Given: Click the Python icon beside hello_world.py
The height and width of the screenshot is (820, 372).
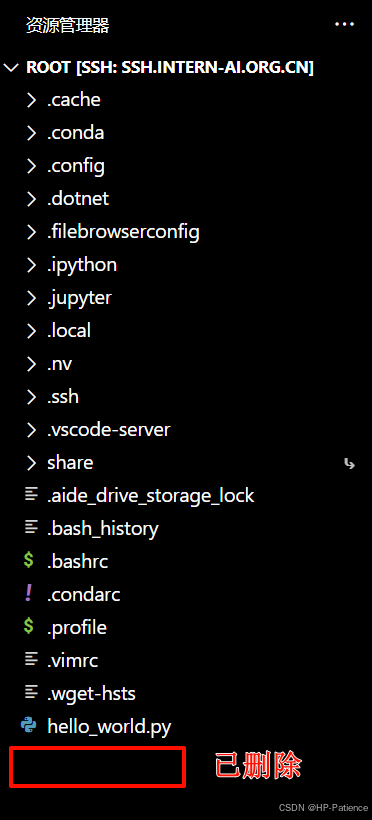Looking at the screenshot, I should (x=28, y=725).
